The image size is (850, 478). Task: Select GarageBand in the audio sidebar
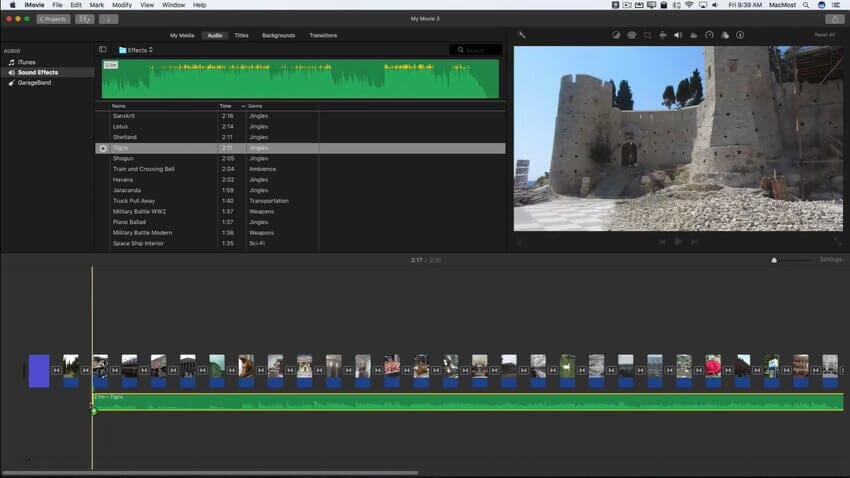[x=34, y=83]
